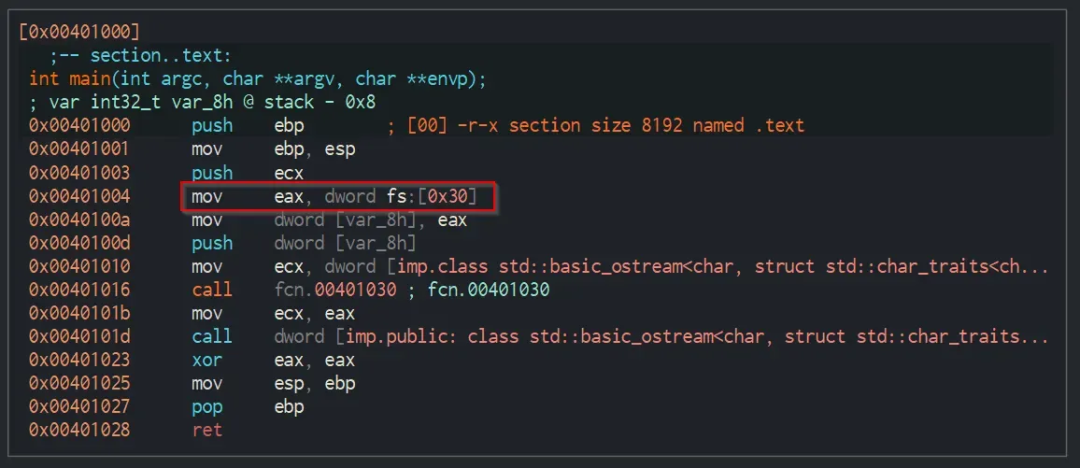1080x468 pixels.
Task: Click the [0x00401000] offset header
Action: coord(80,31)
